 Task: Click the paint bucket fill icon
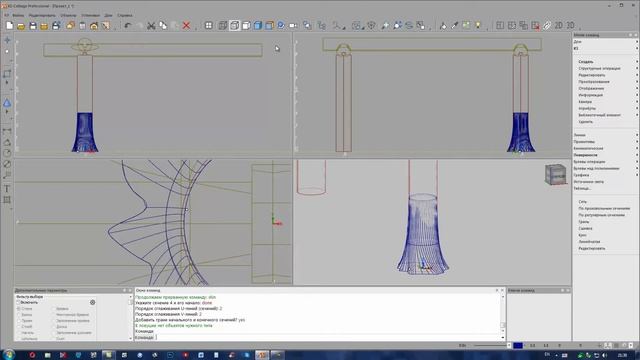pyautogui.click(x=443, y=26)
